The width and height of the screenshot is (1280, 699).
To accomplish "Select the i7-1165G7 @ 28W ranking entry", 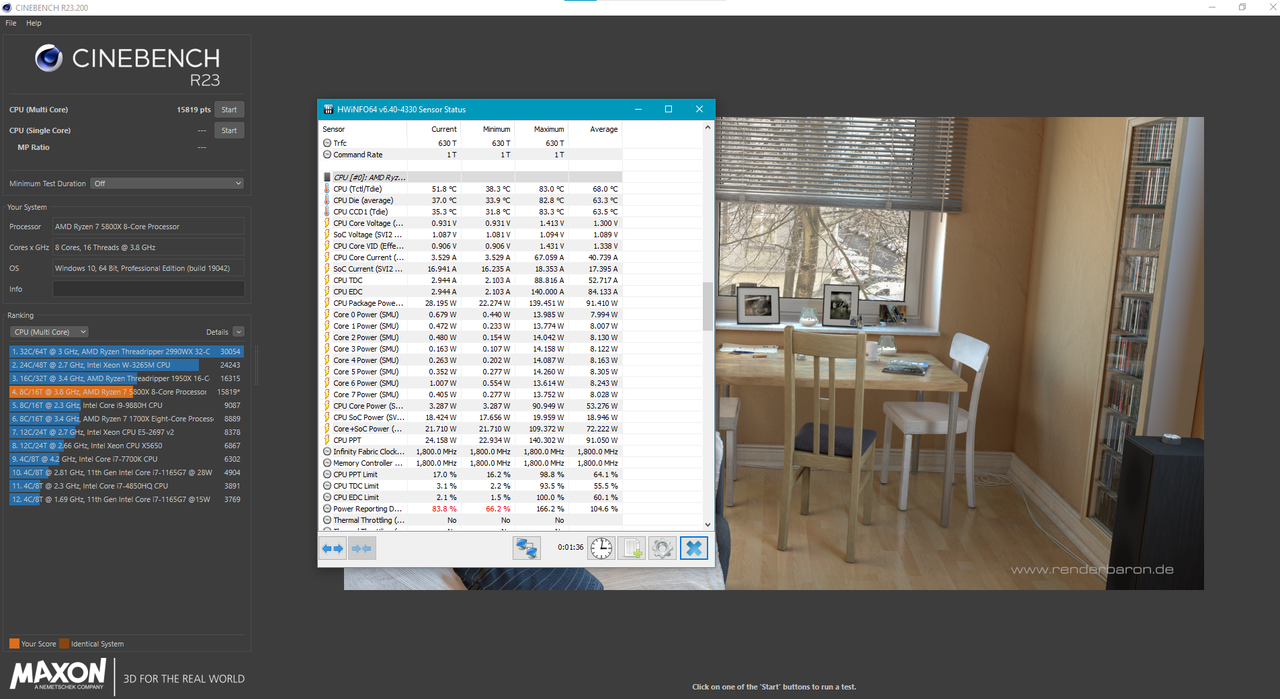I will 126,472.
